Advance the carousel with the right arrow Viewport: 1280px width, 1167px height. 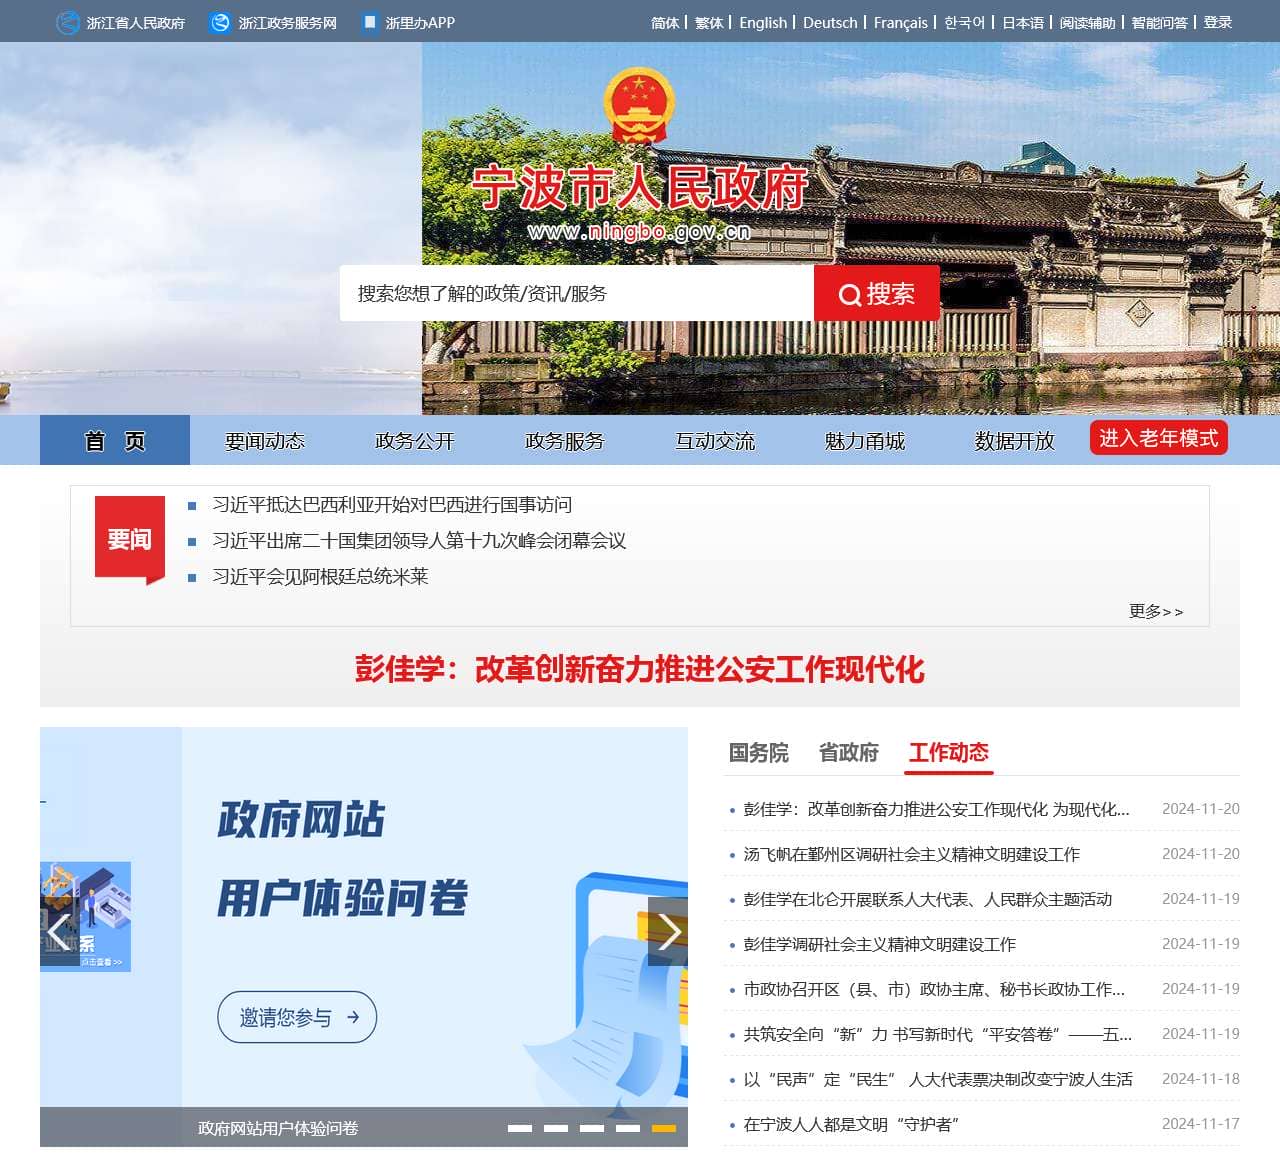click(668, 933)
